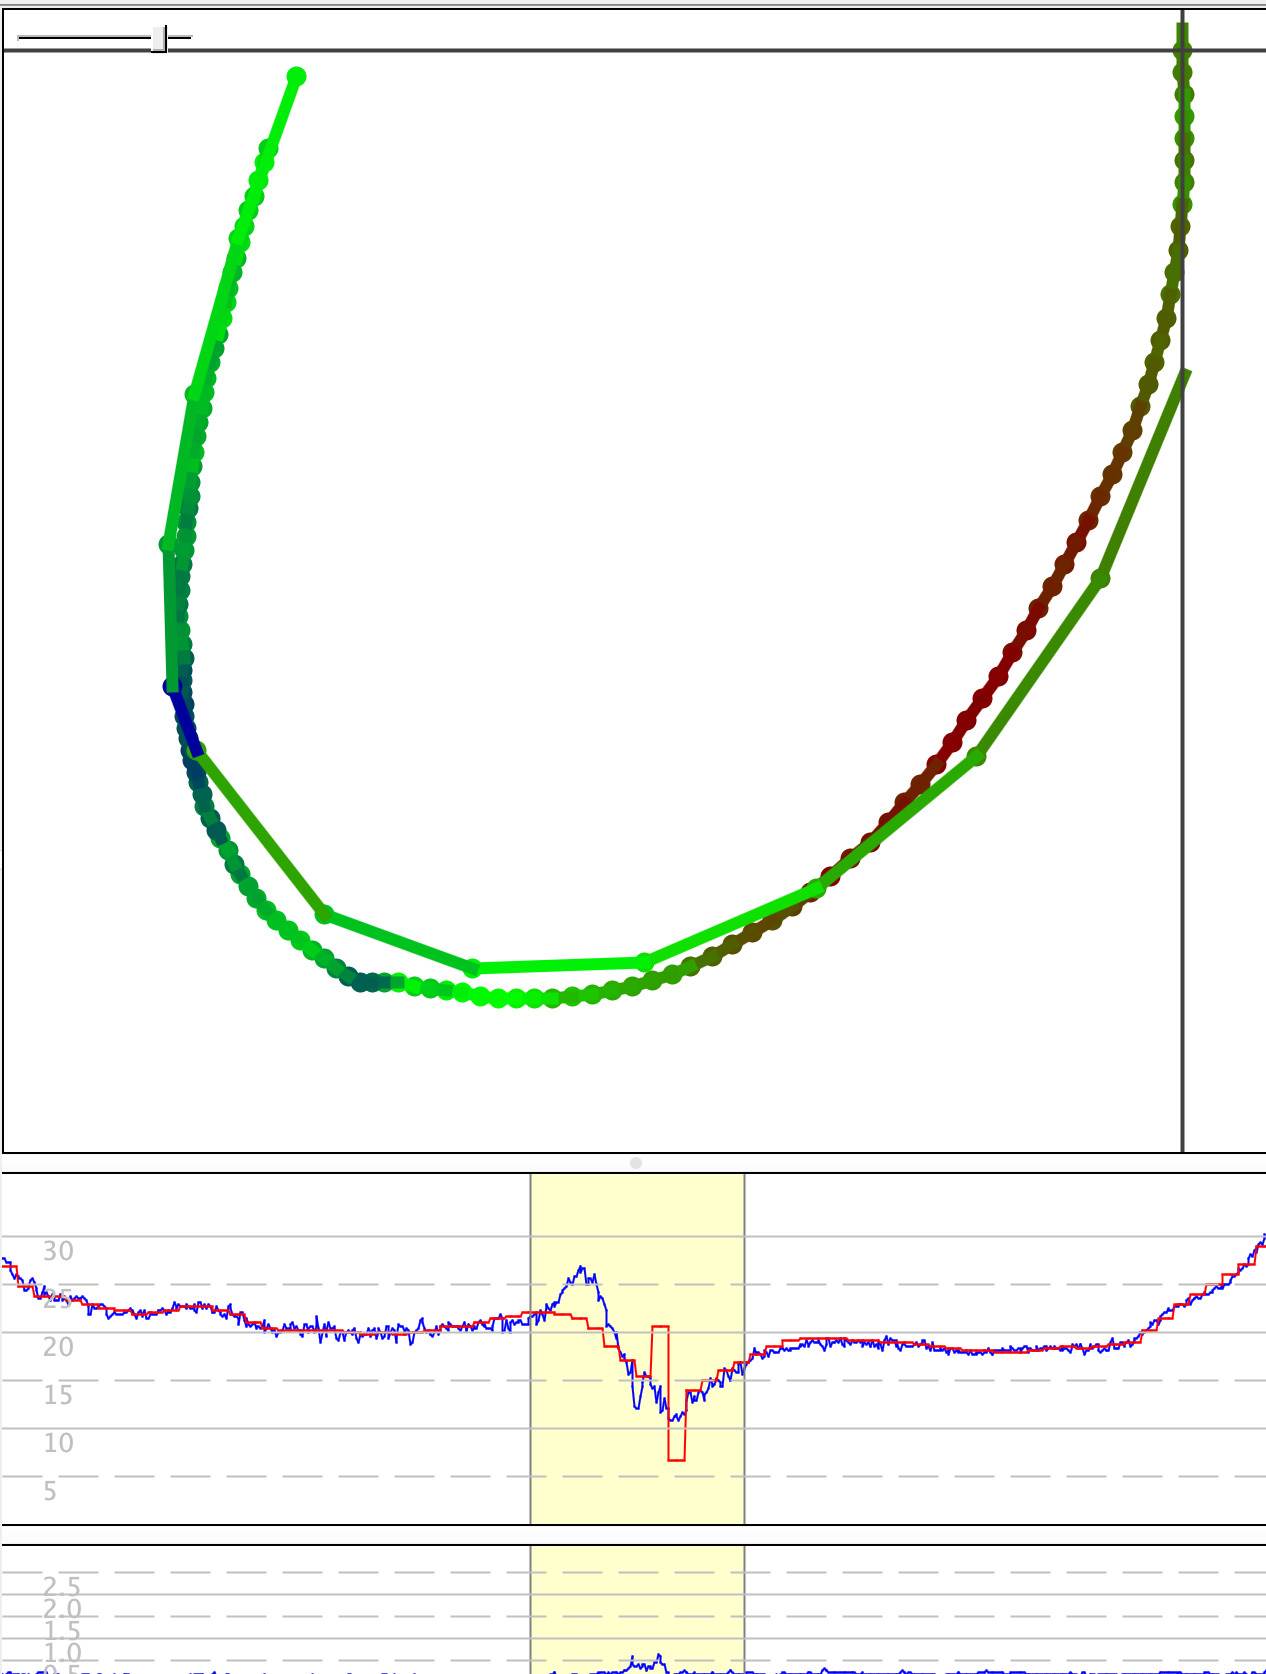
Task: Click left end of flat bottom polyline segment
Action: point(473,967)
